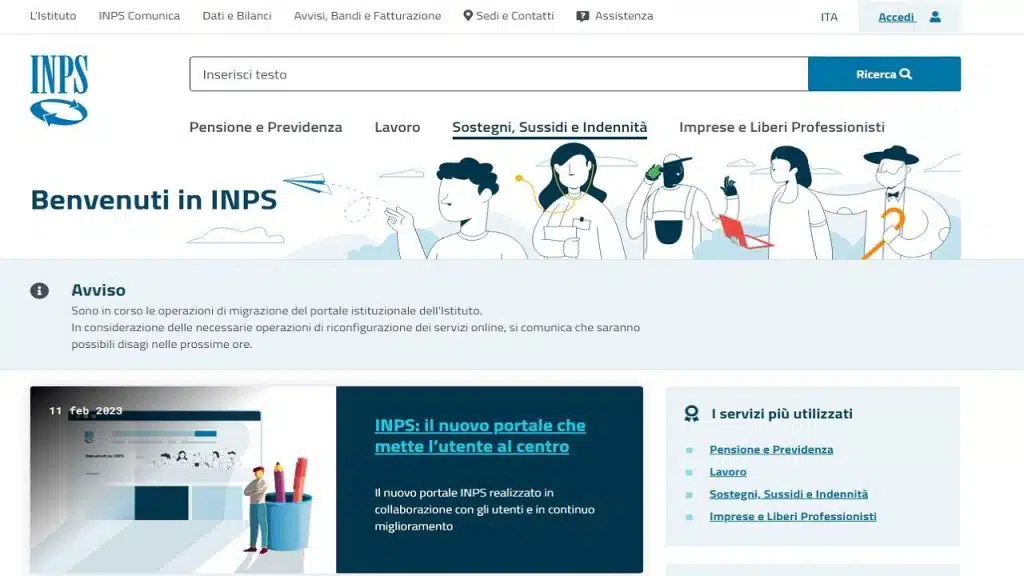Viewport: 1024px width, 576px height.
Task: Open the Dati e Bilanci menu
Action: tap(236, 16)
